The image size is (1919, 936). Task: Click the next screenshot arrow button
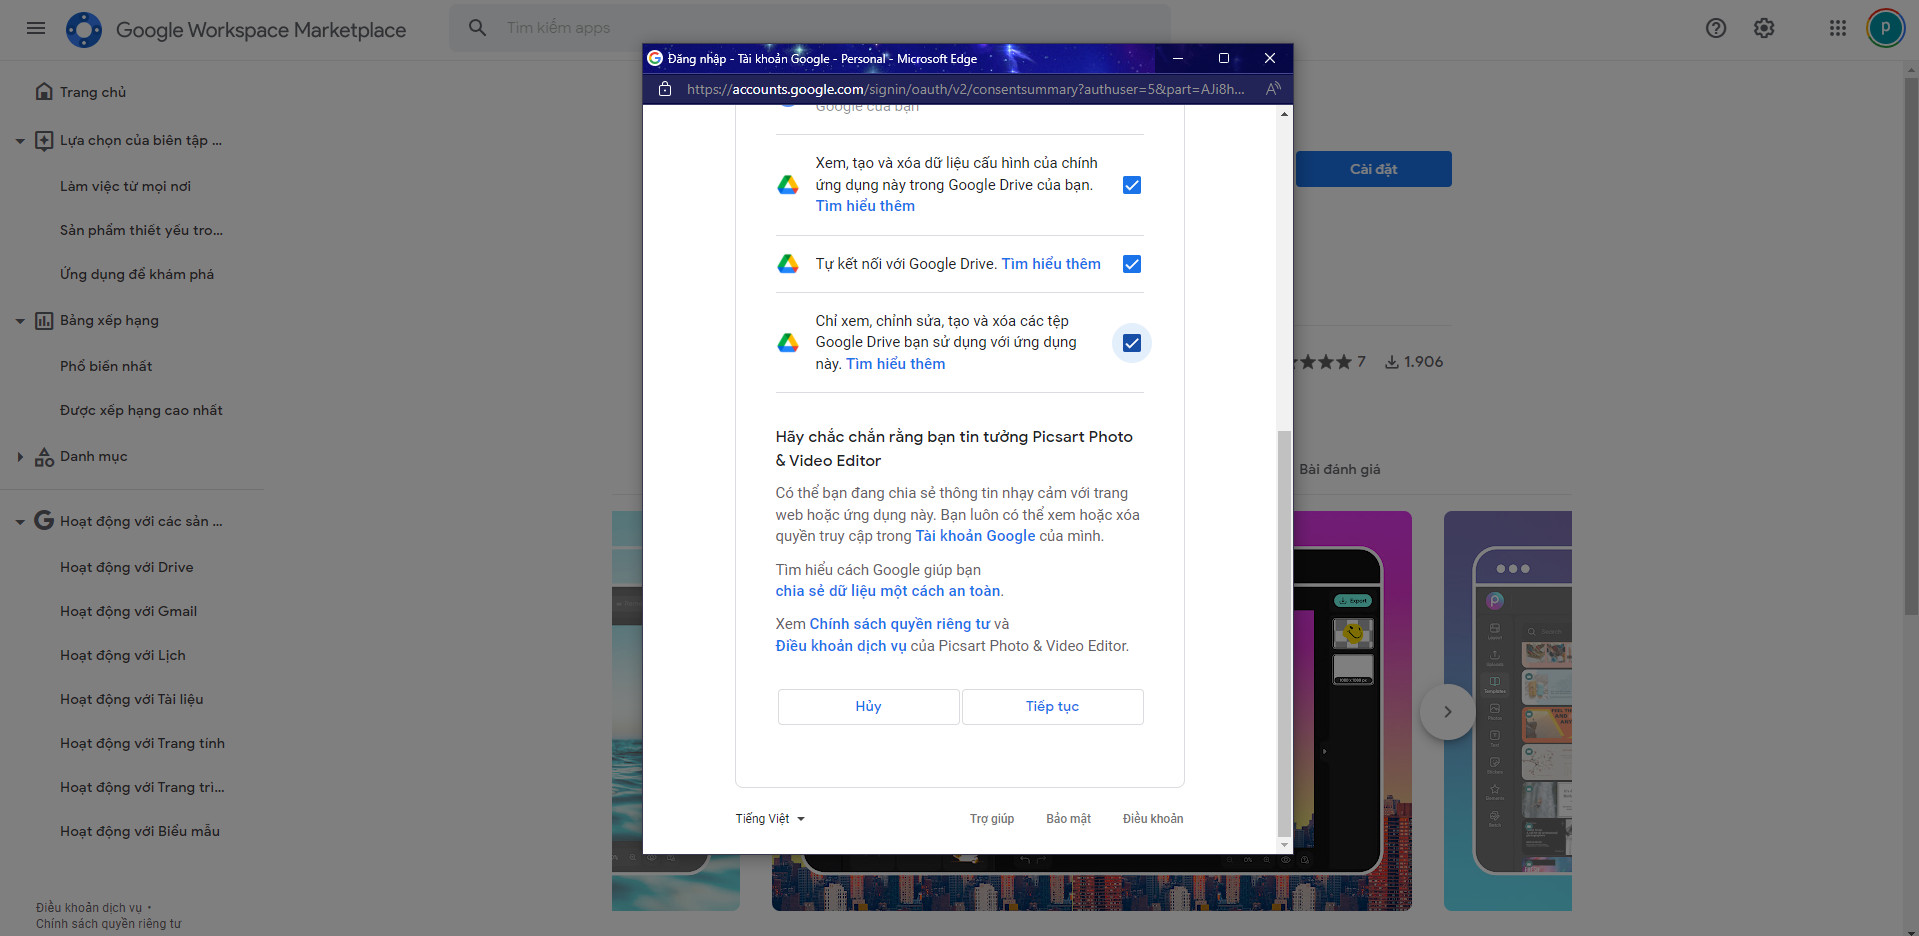click(x=1447, y=712)
